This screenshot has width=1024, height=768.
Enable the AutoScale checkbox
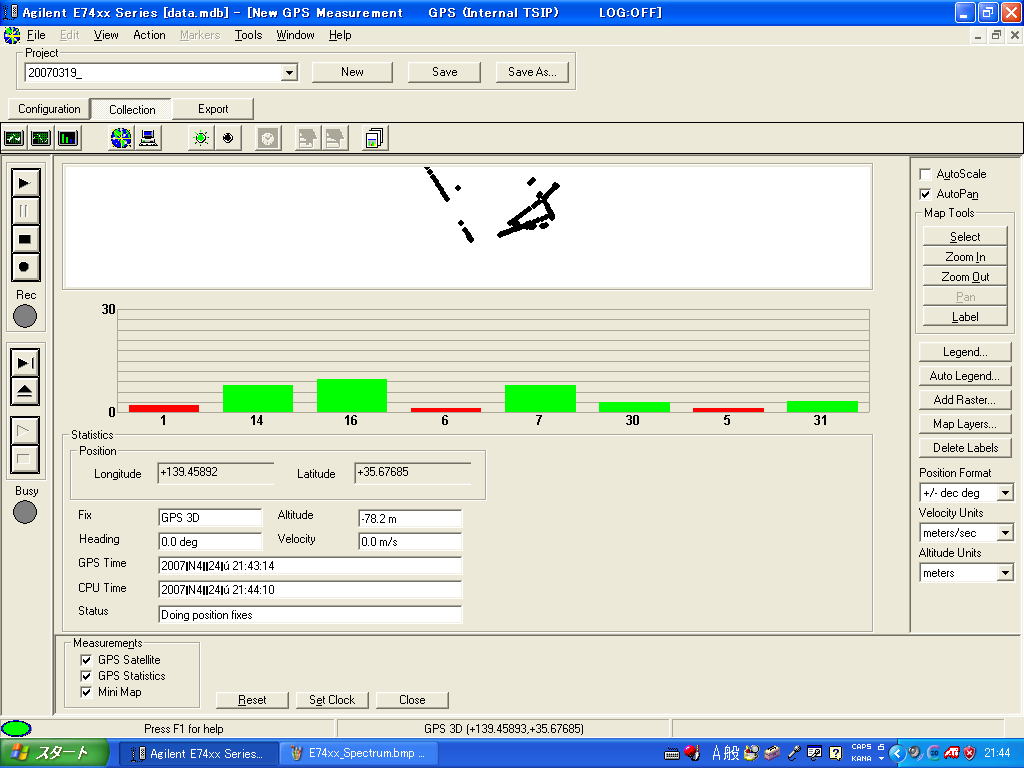click(925, 174)
